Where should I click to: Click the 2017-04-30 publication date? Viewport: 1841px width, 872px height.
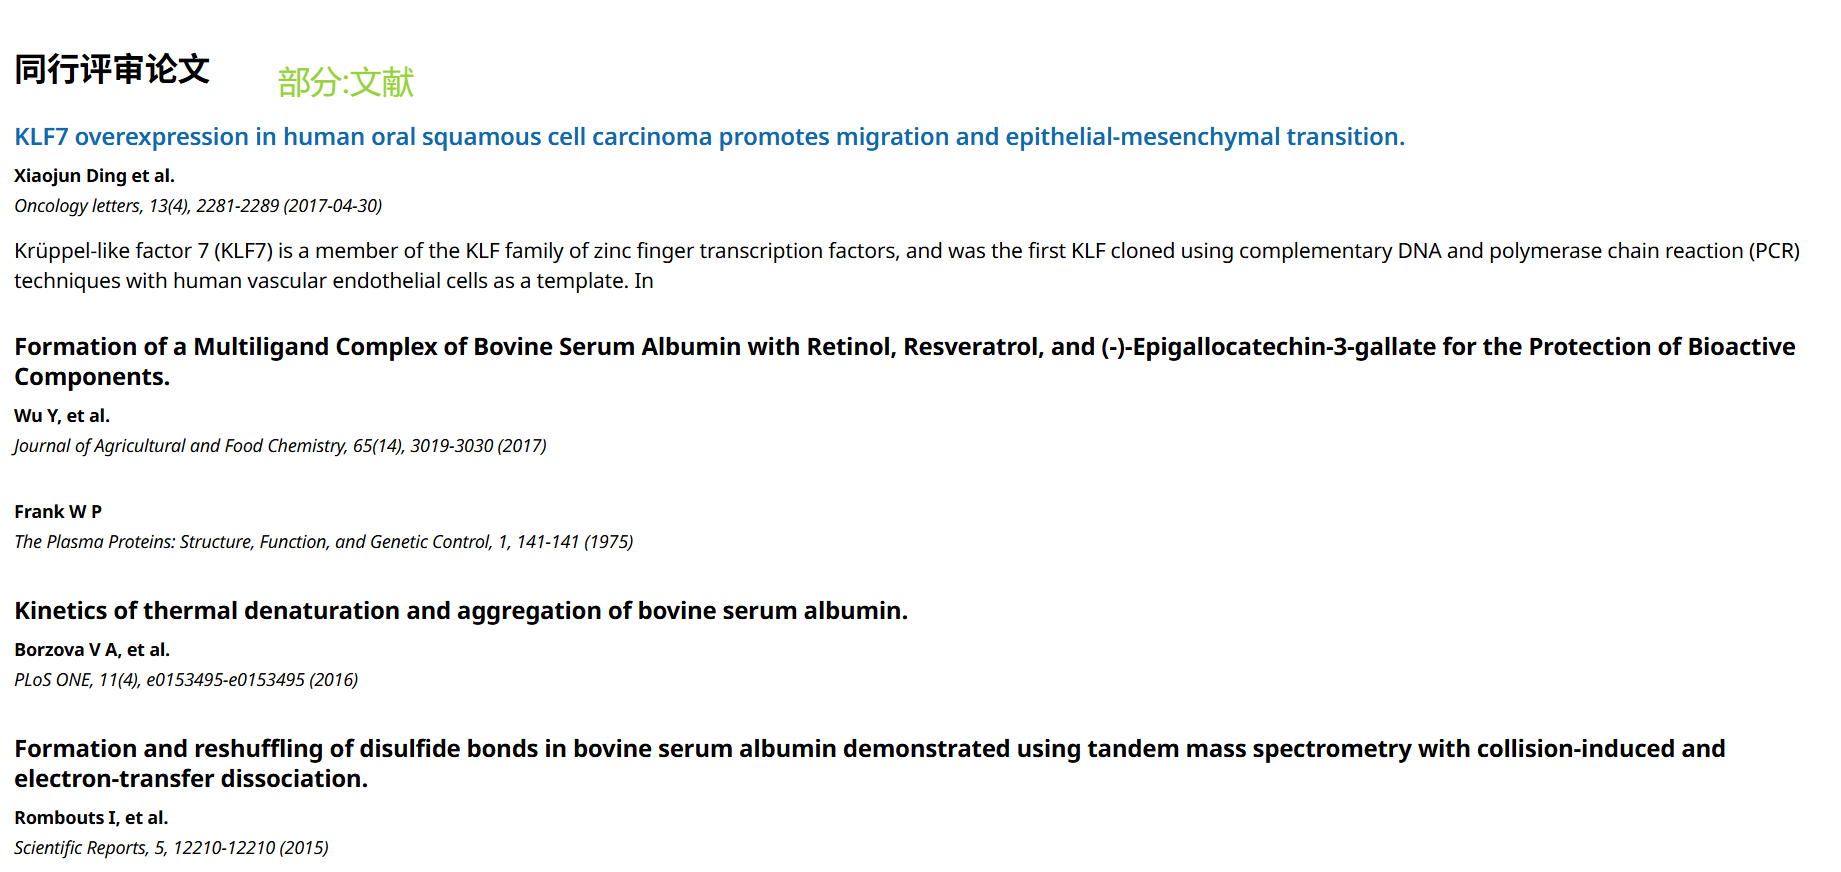pyautogui.click(x=332, y=206)
